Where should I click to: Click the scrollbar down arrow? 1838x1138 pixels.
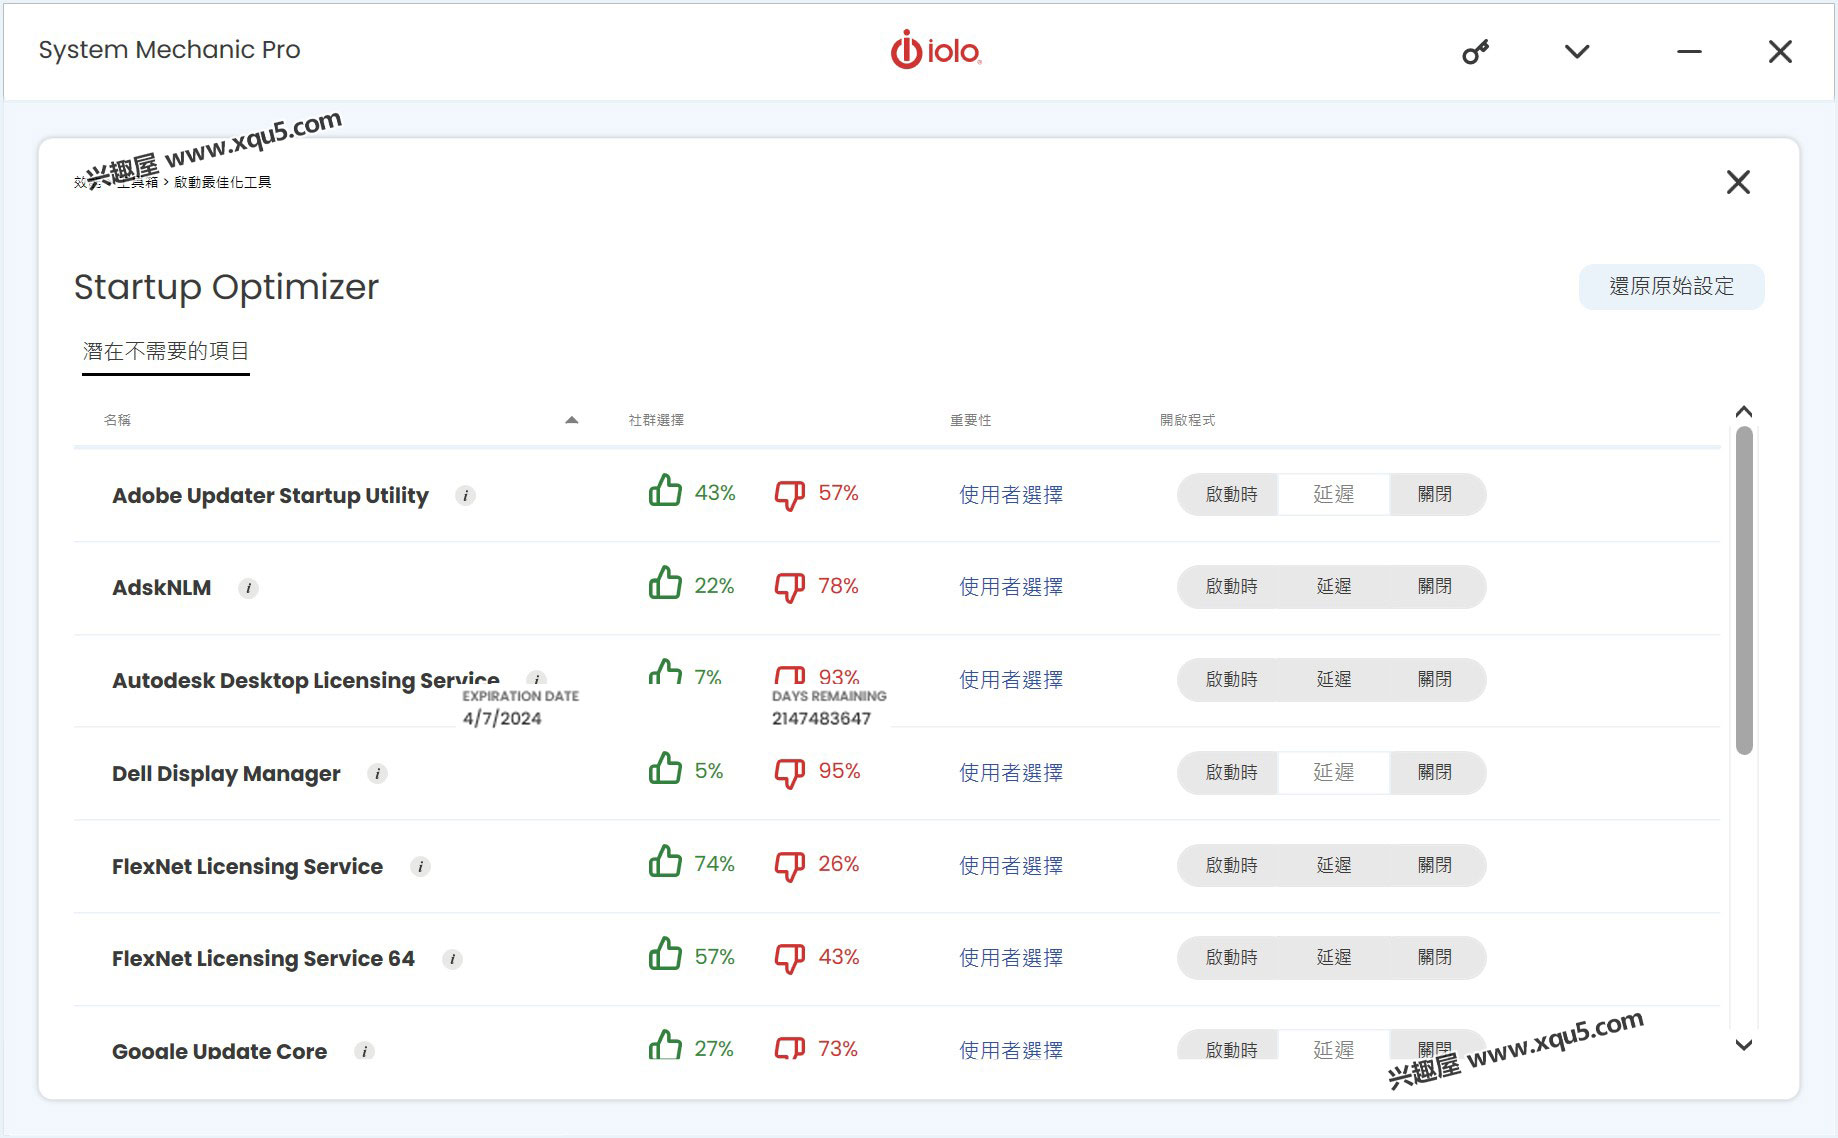(x=1744, y=1045)
